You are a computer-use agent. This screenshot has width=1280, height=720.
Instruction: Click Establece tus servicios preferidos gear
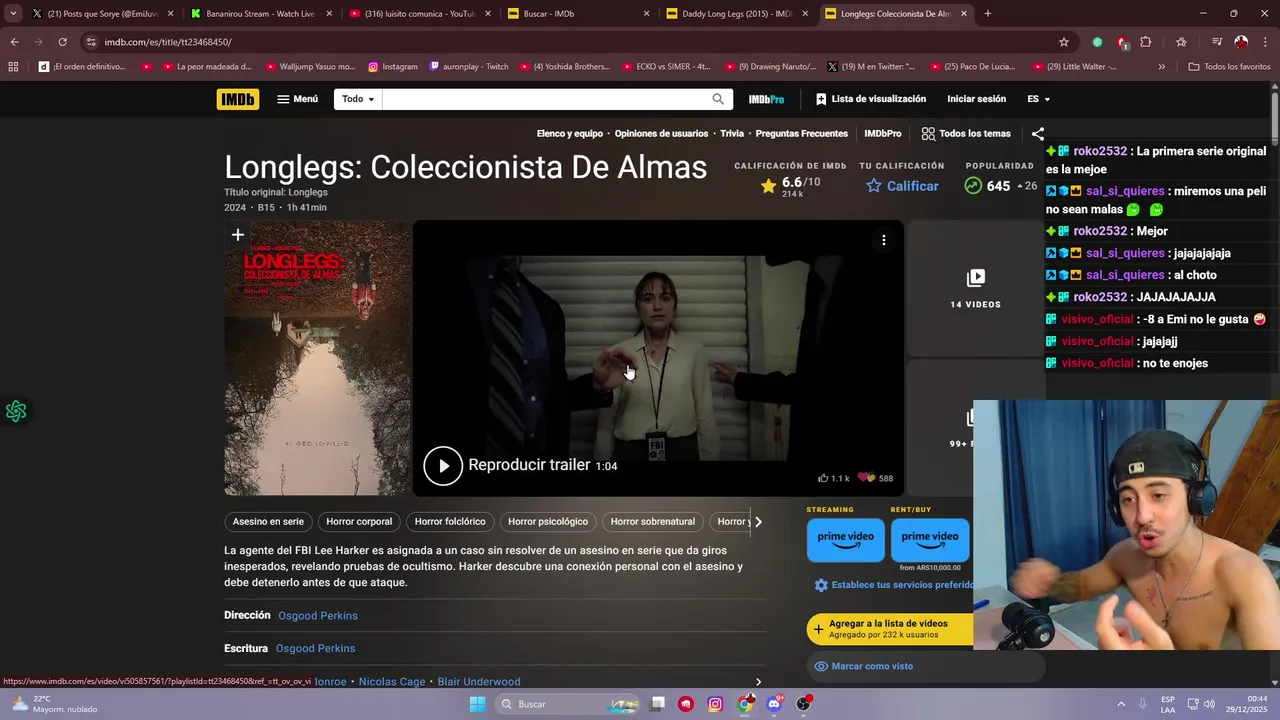point(821,585)
